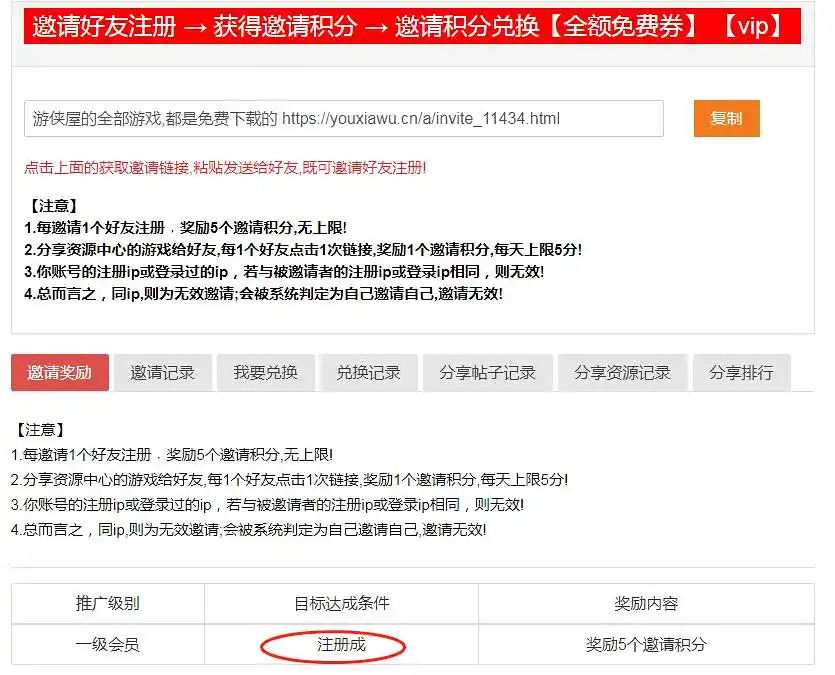Click the 目标达成条件 column header
835x675 pixels.
[341, 604]
